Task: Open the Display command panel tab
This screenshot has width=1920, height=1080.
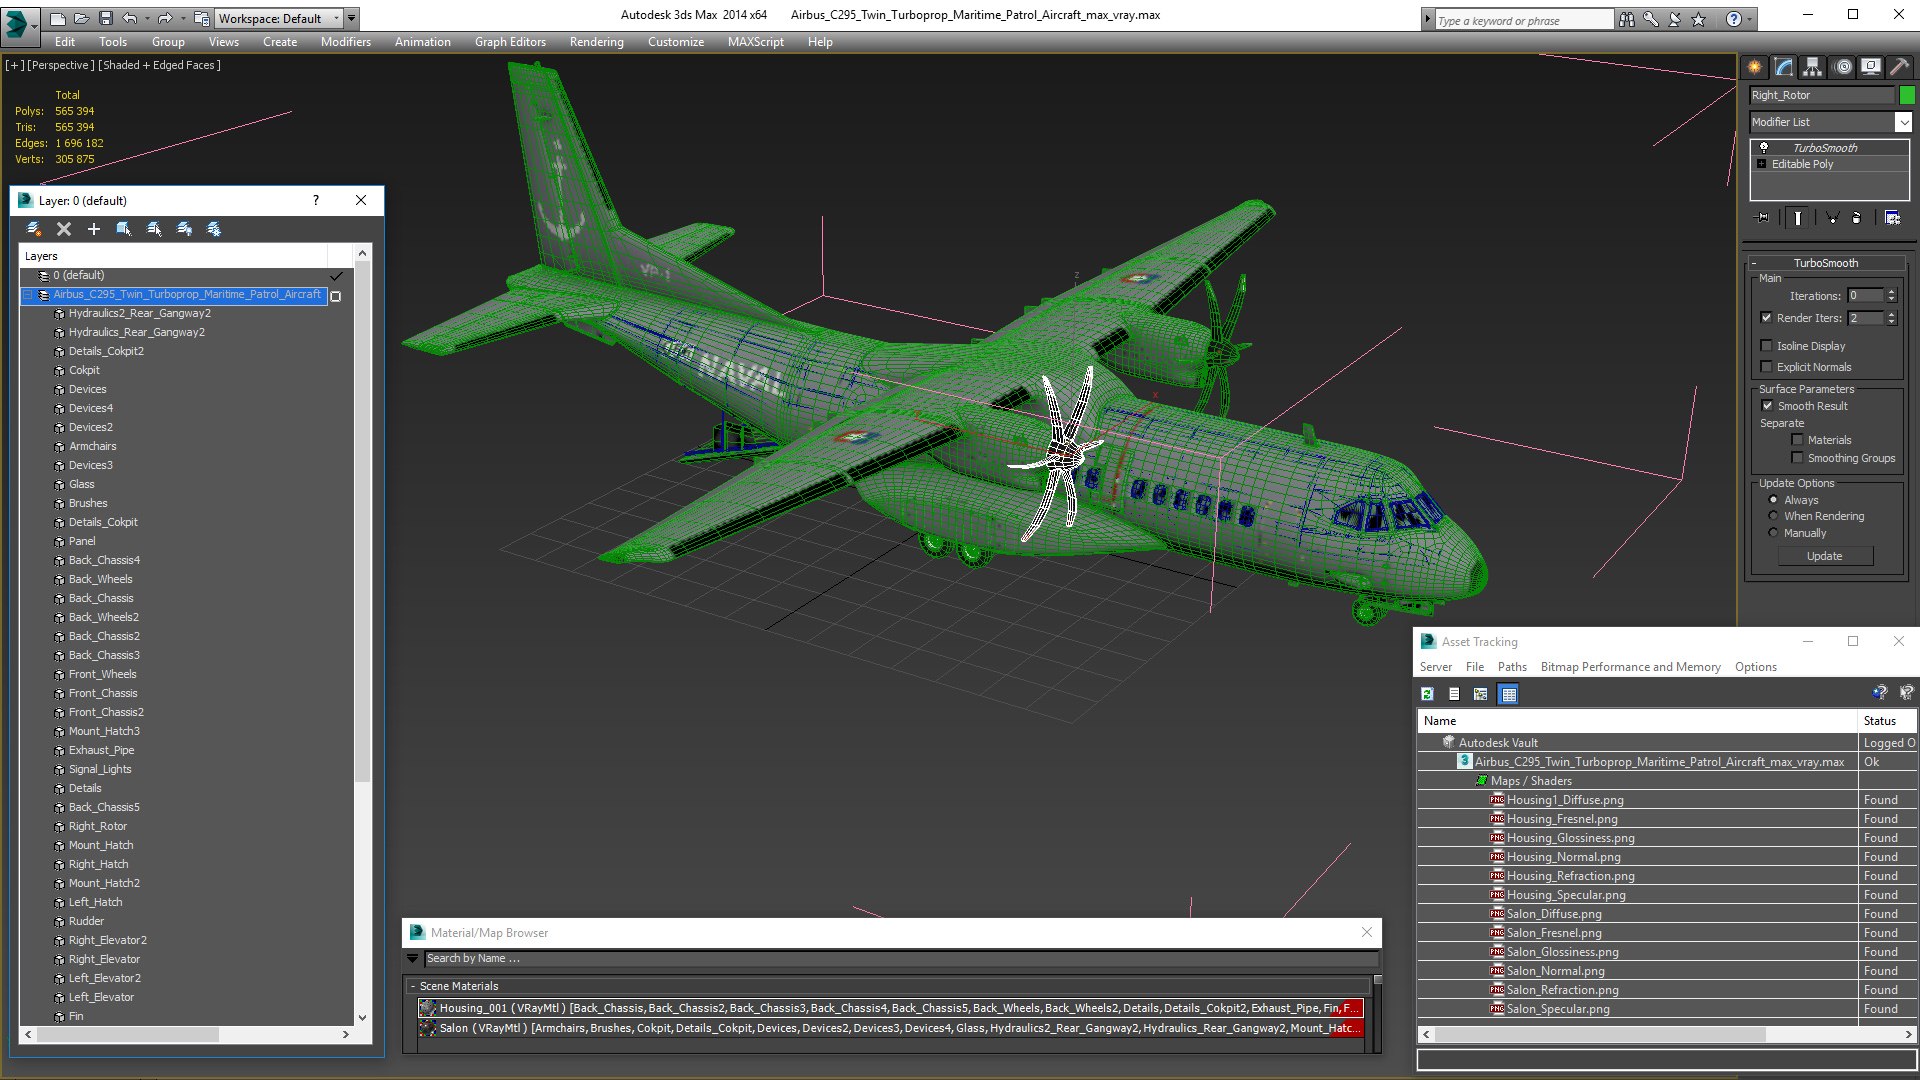Action: tap(1871, 67)
